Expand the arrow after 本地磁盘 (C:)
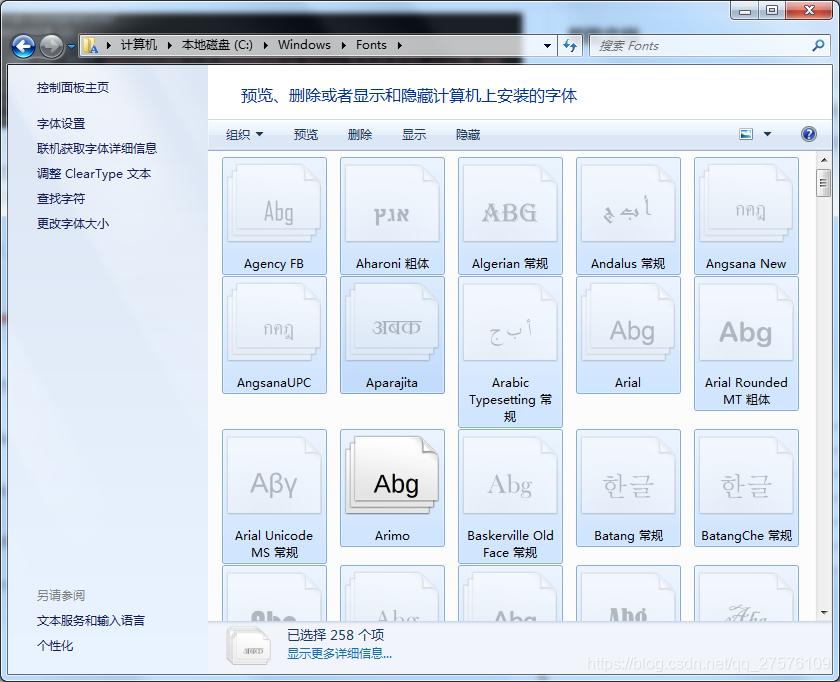Viewport: 840px width, 682px height. click(265, 46)
